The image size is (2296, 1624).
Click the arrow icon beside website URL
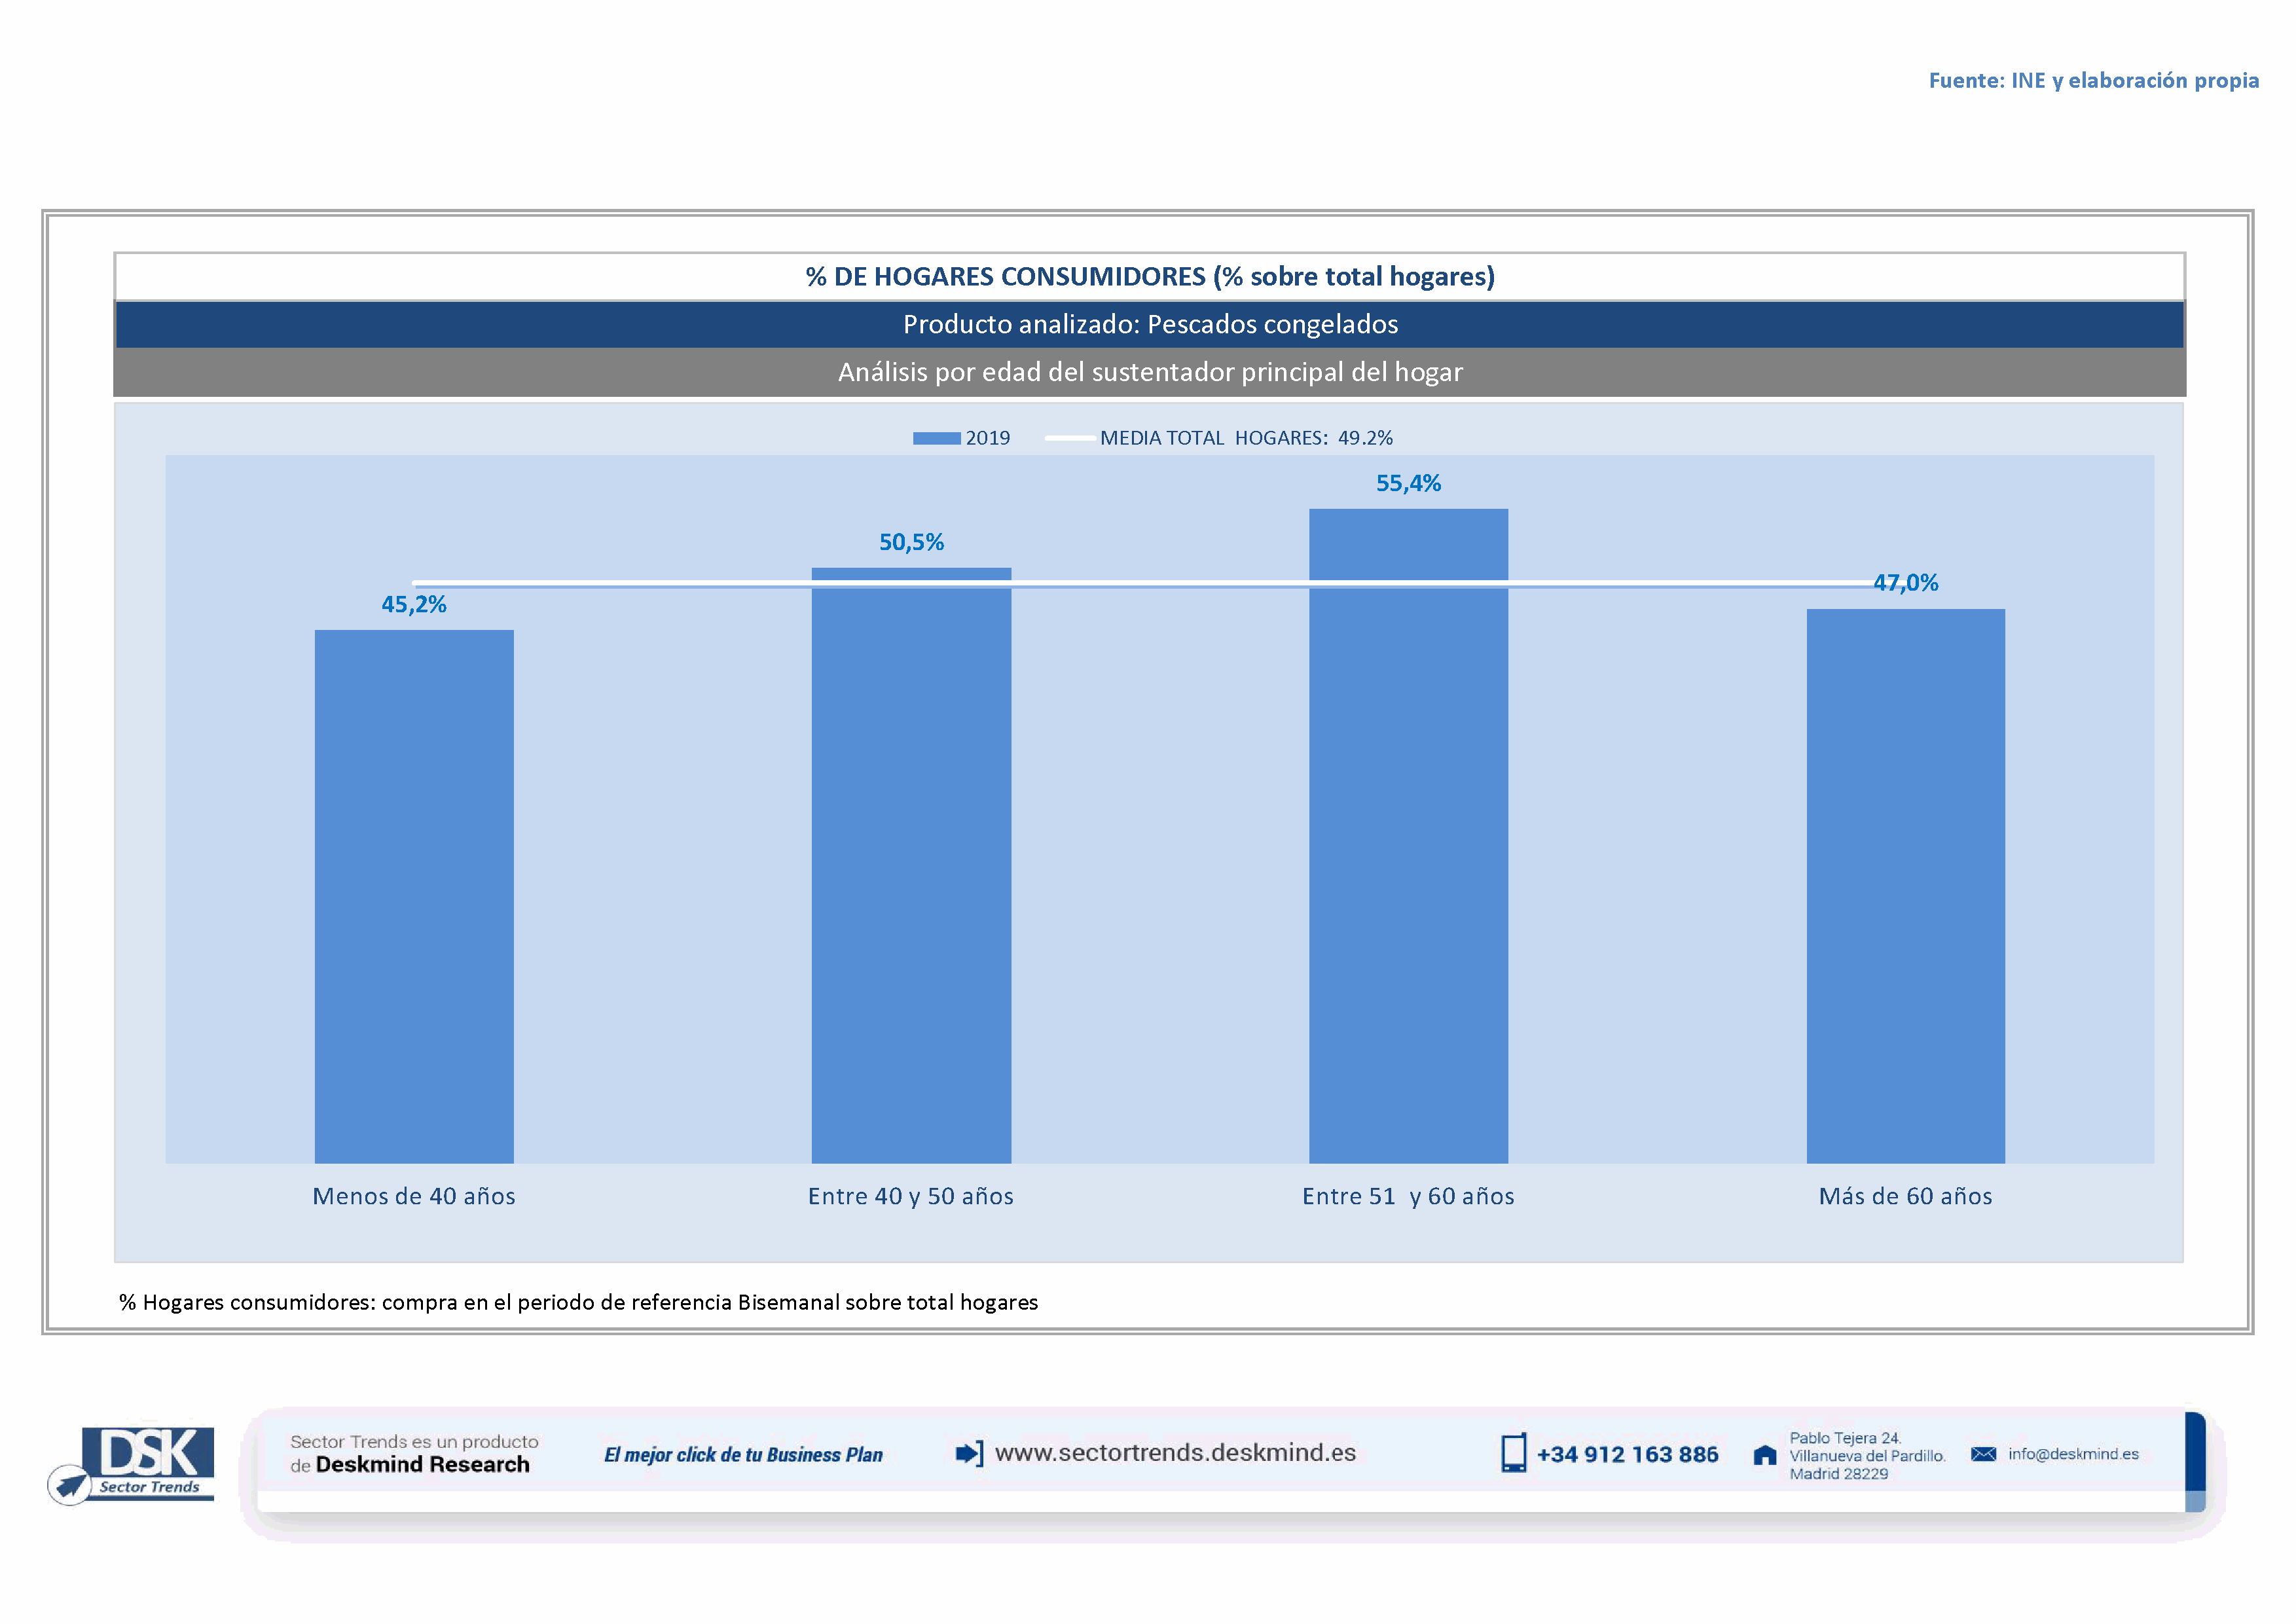968,1453
